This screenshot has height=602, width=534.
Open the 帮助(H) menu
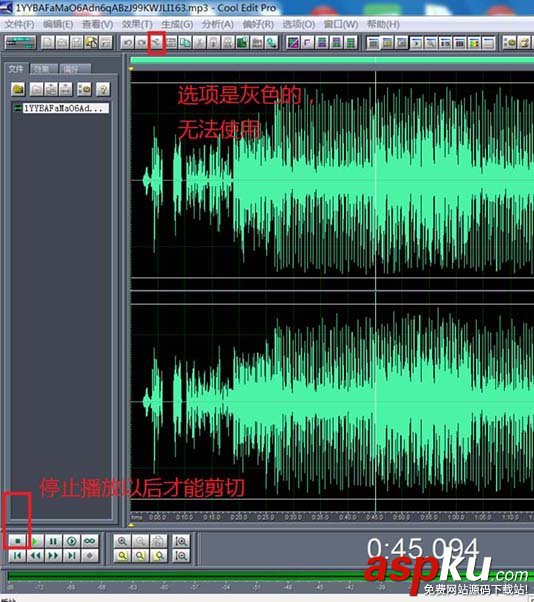383,25
